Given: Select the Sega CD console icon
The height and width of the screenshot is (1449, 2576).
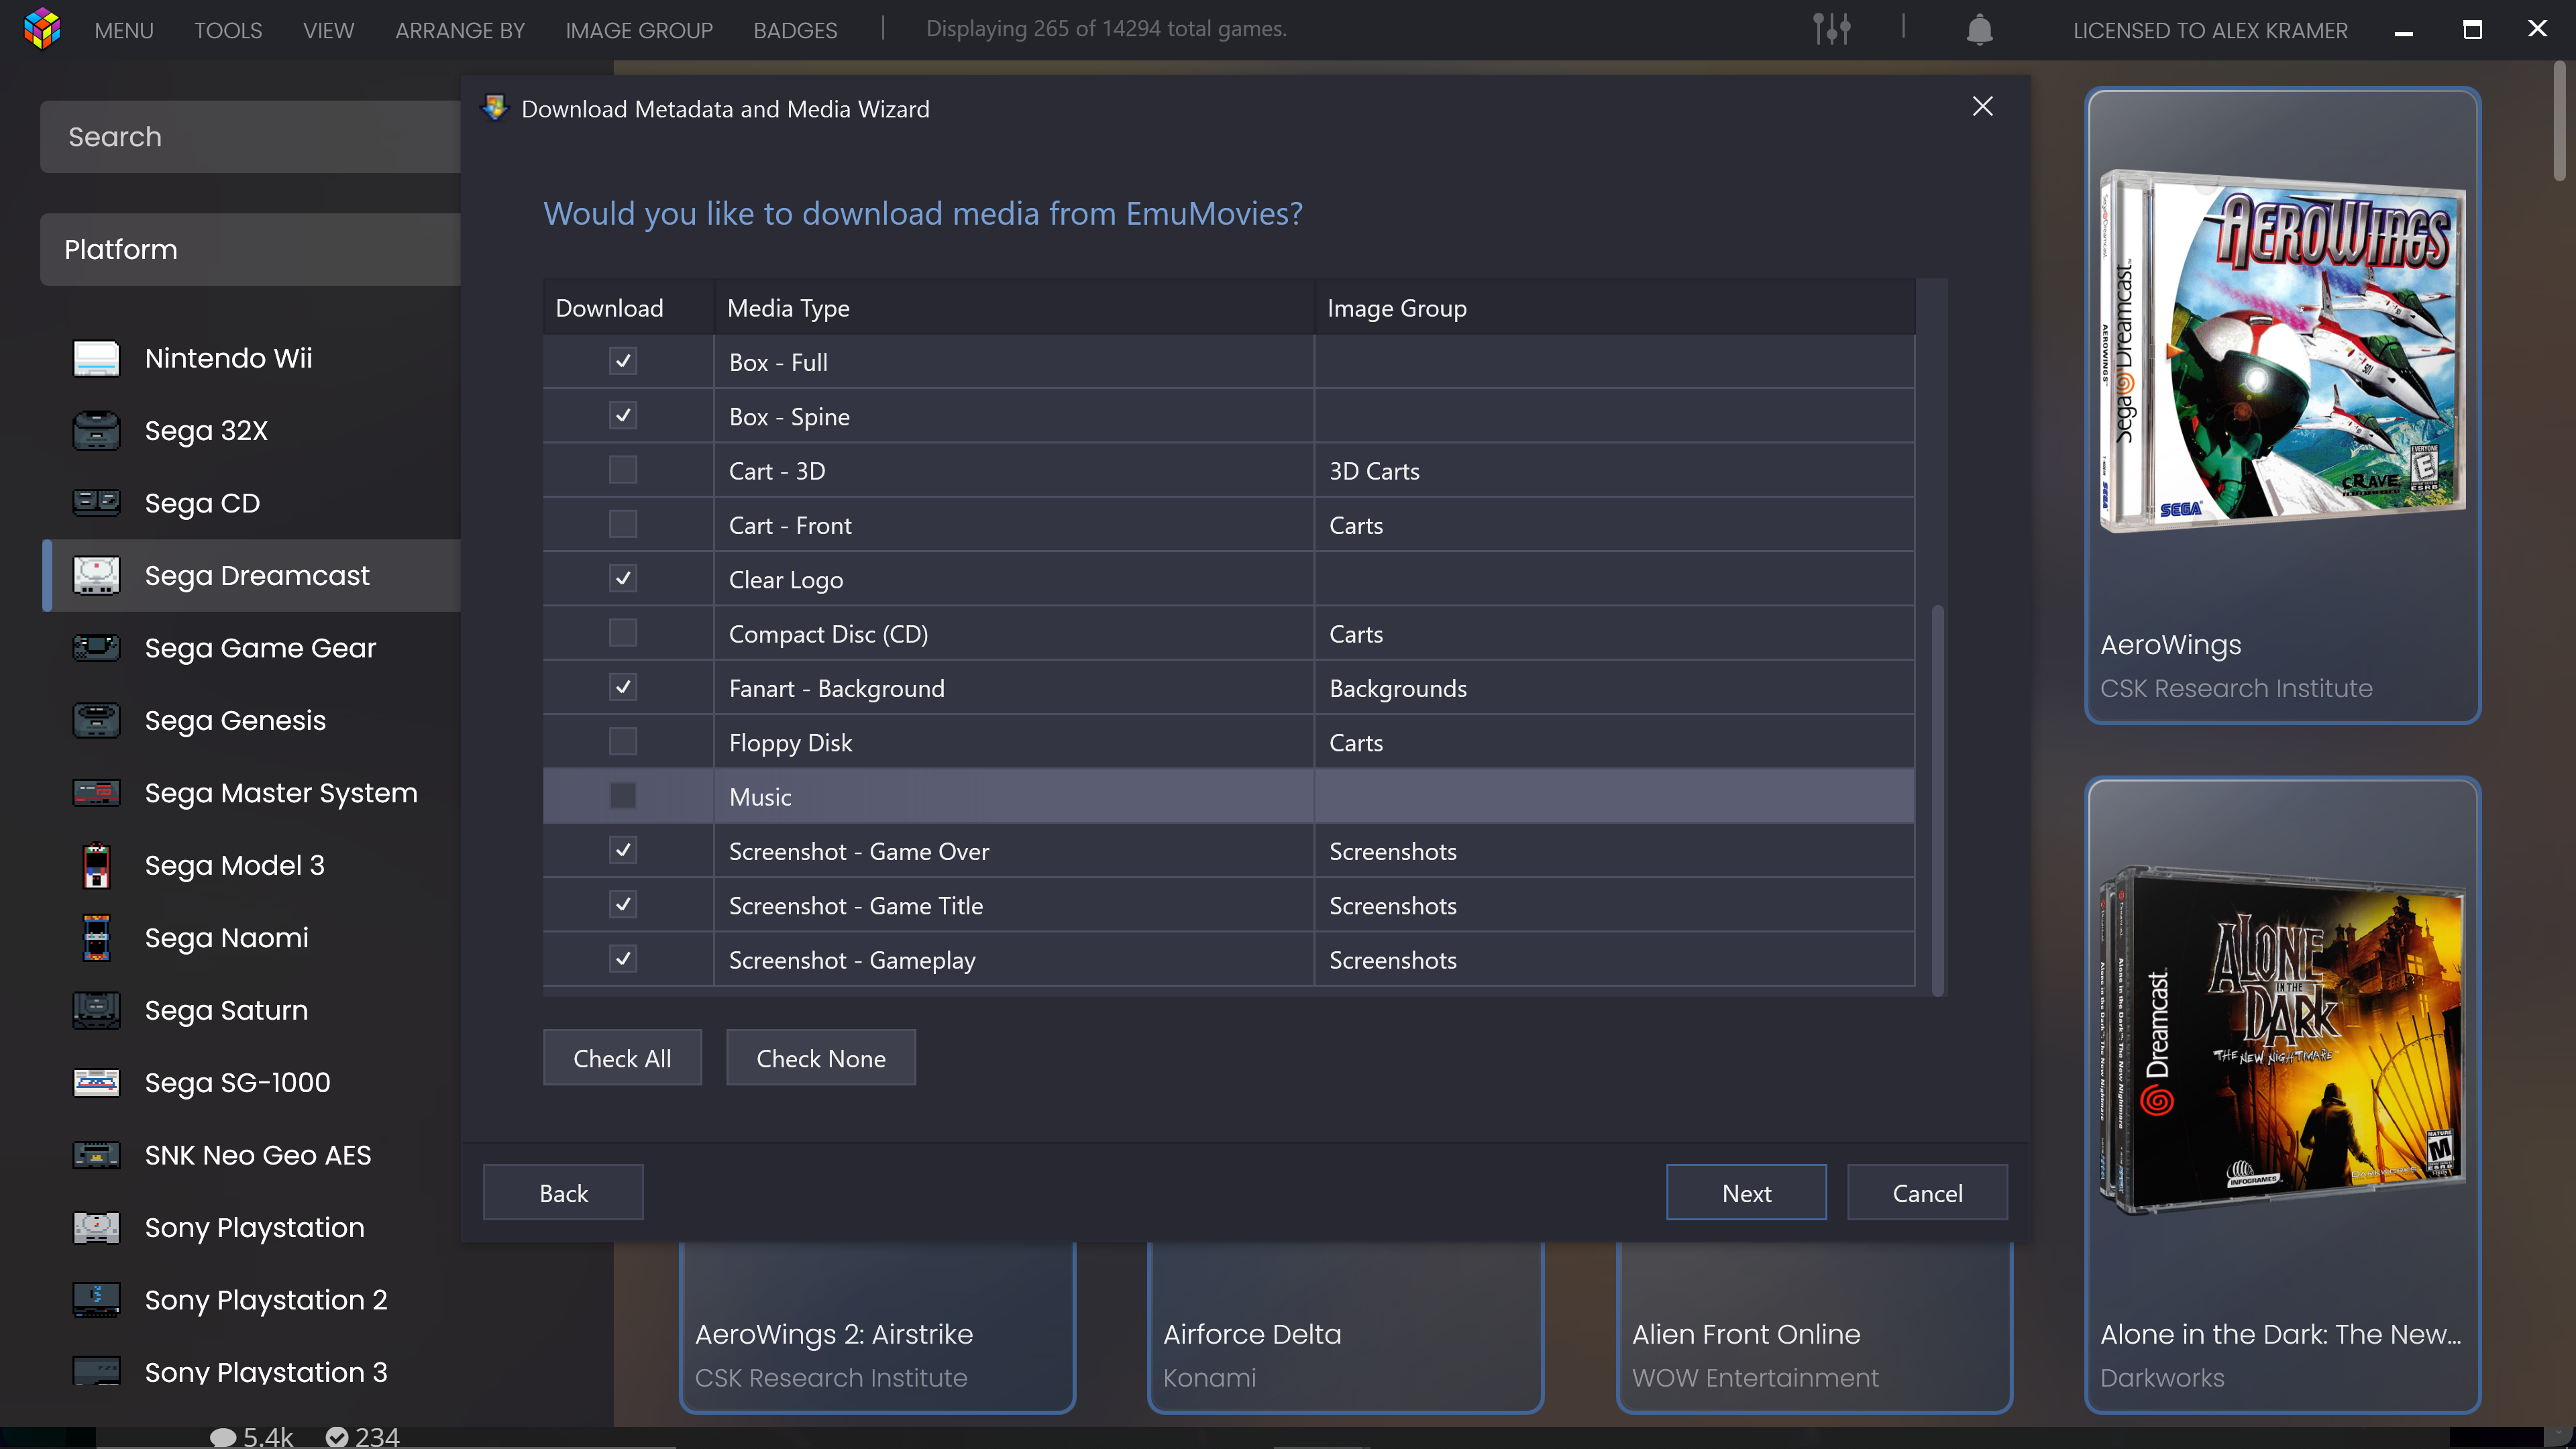Looking at the screenshot, I should [x=96, y=503].
